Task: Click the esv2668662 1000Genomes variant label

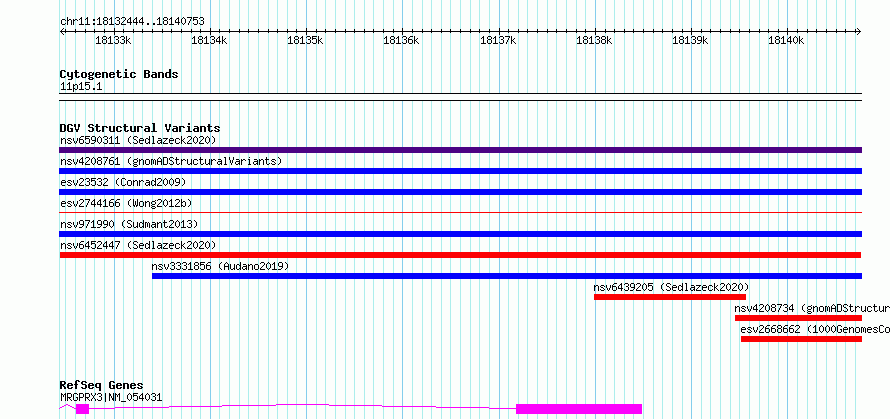Action: pos(815,329)
